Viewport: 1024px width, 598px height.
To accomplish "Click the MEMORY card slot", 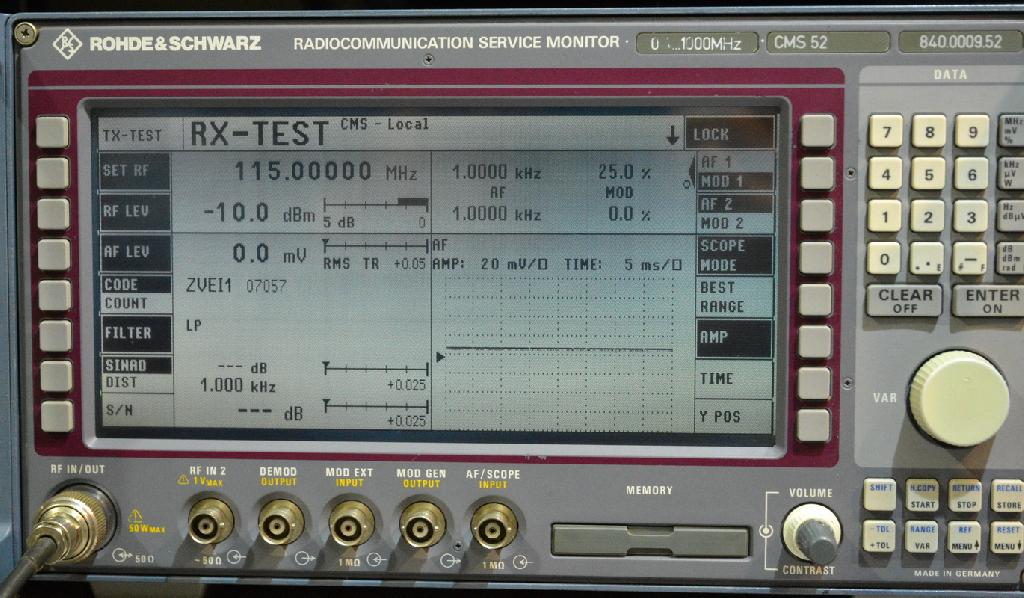I will (x=649, y=541).
